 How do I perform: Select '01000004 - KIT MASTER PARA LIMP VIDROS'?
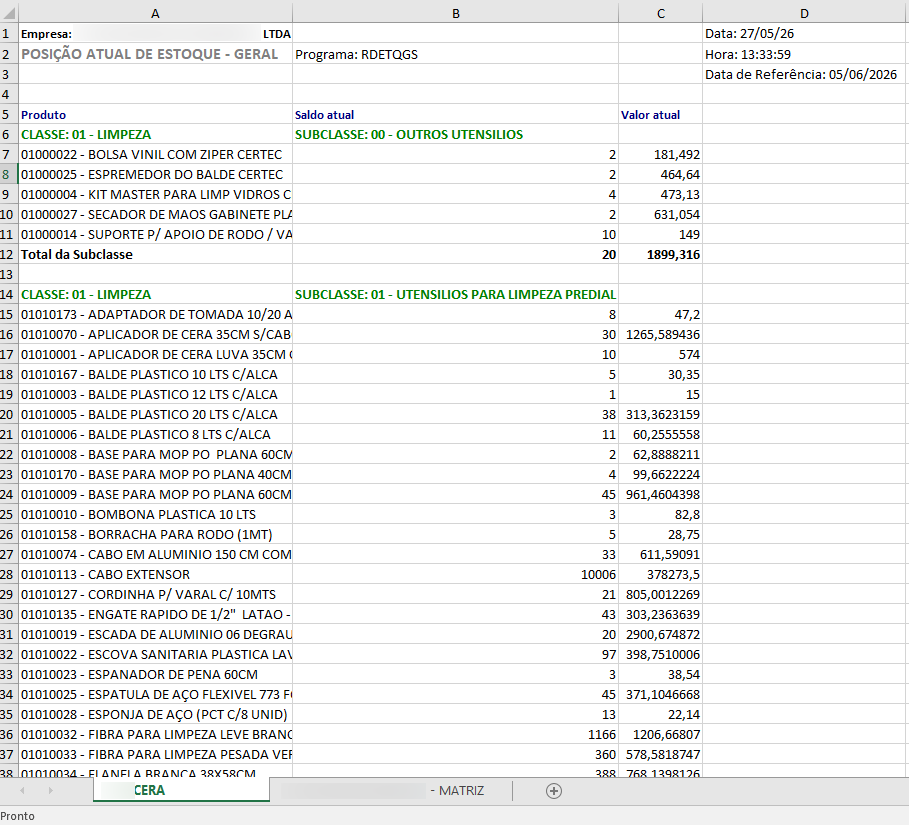point(155,195)
